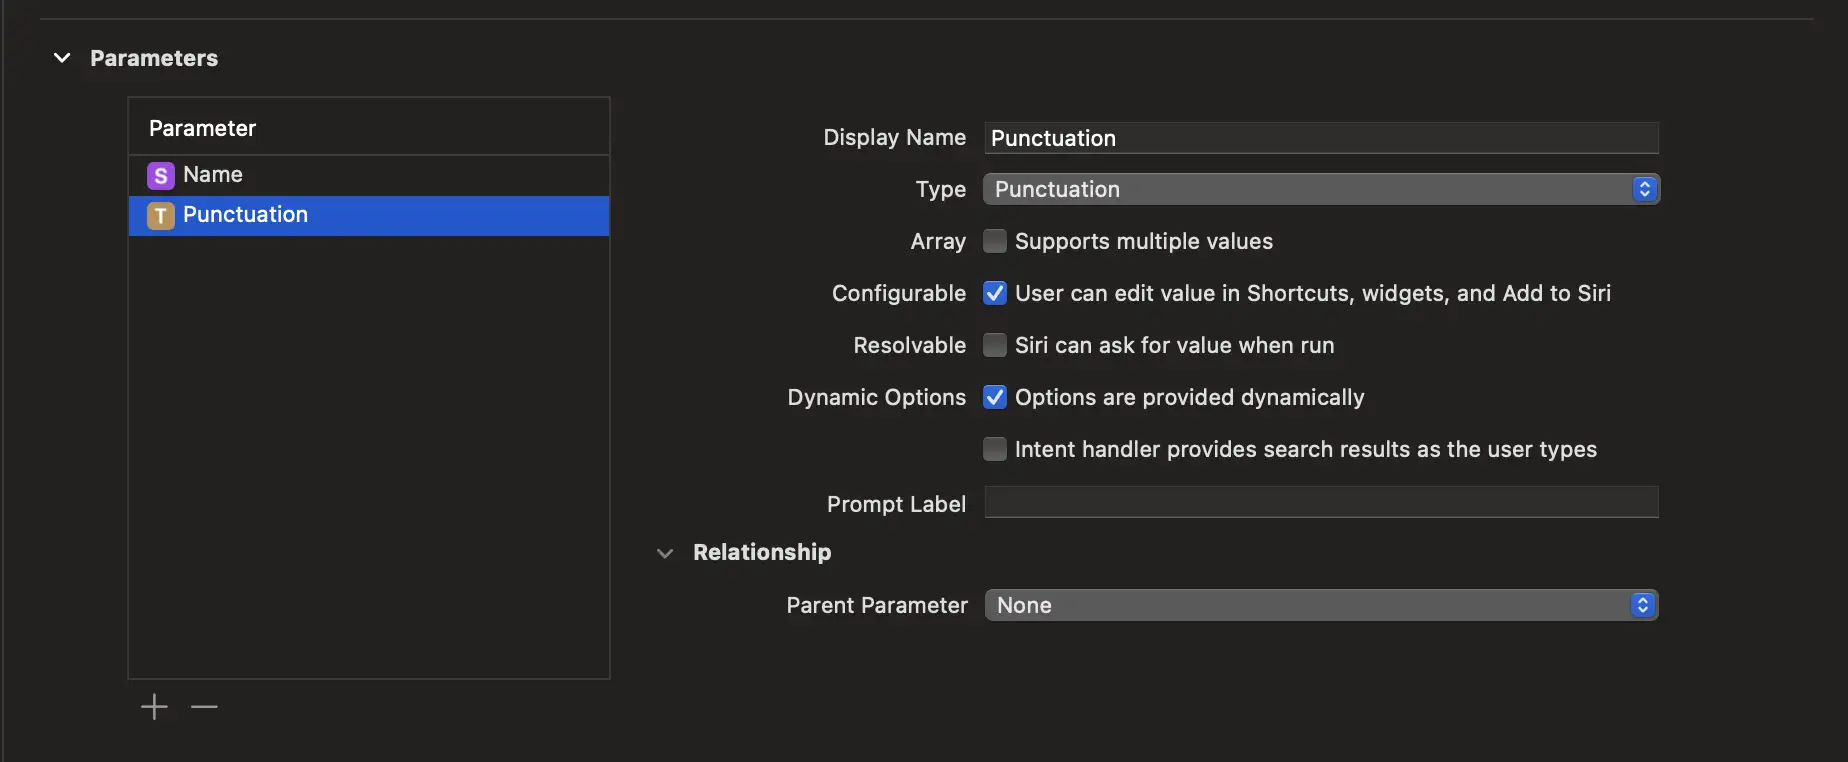Enable Siri can ask for value checkbox
This screenshot has height=762, width=1848.
pyautogui.click(x=995, y=345)
